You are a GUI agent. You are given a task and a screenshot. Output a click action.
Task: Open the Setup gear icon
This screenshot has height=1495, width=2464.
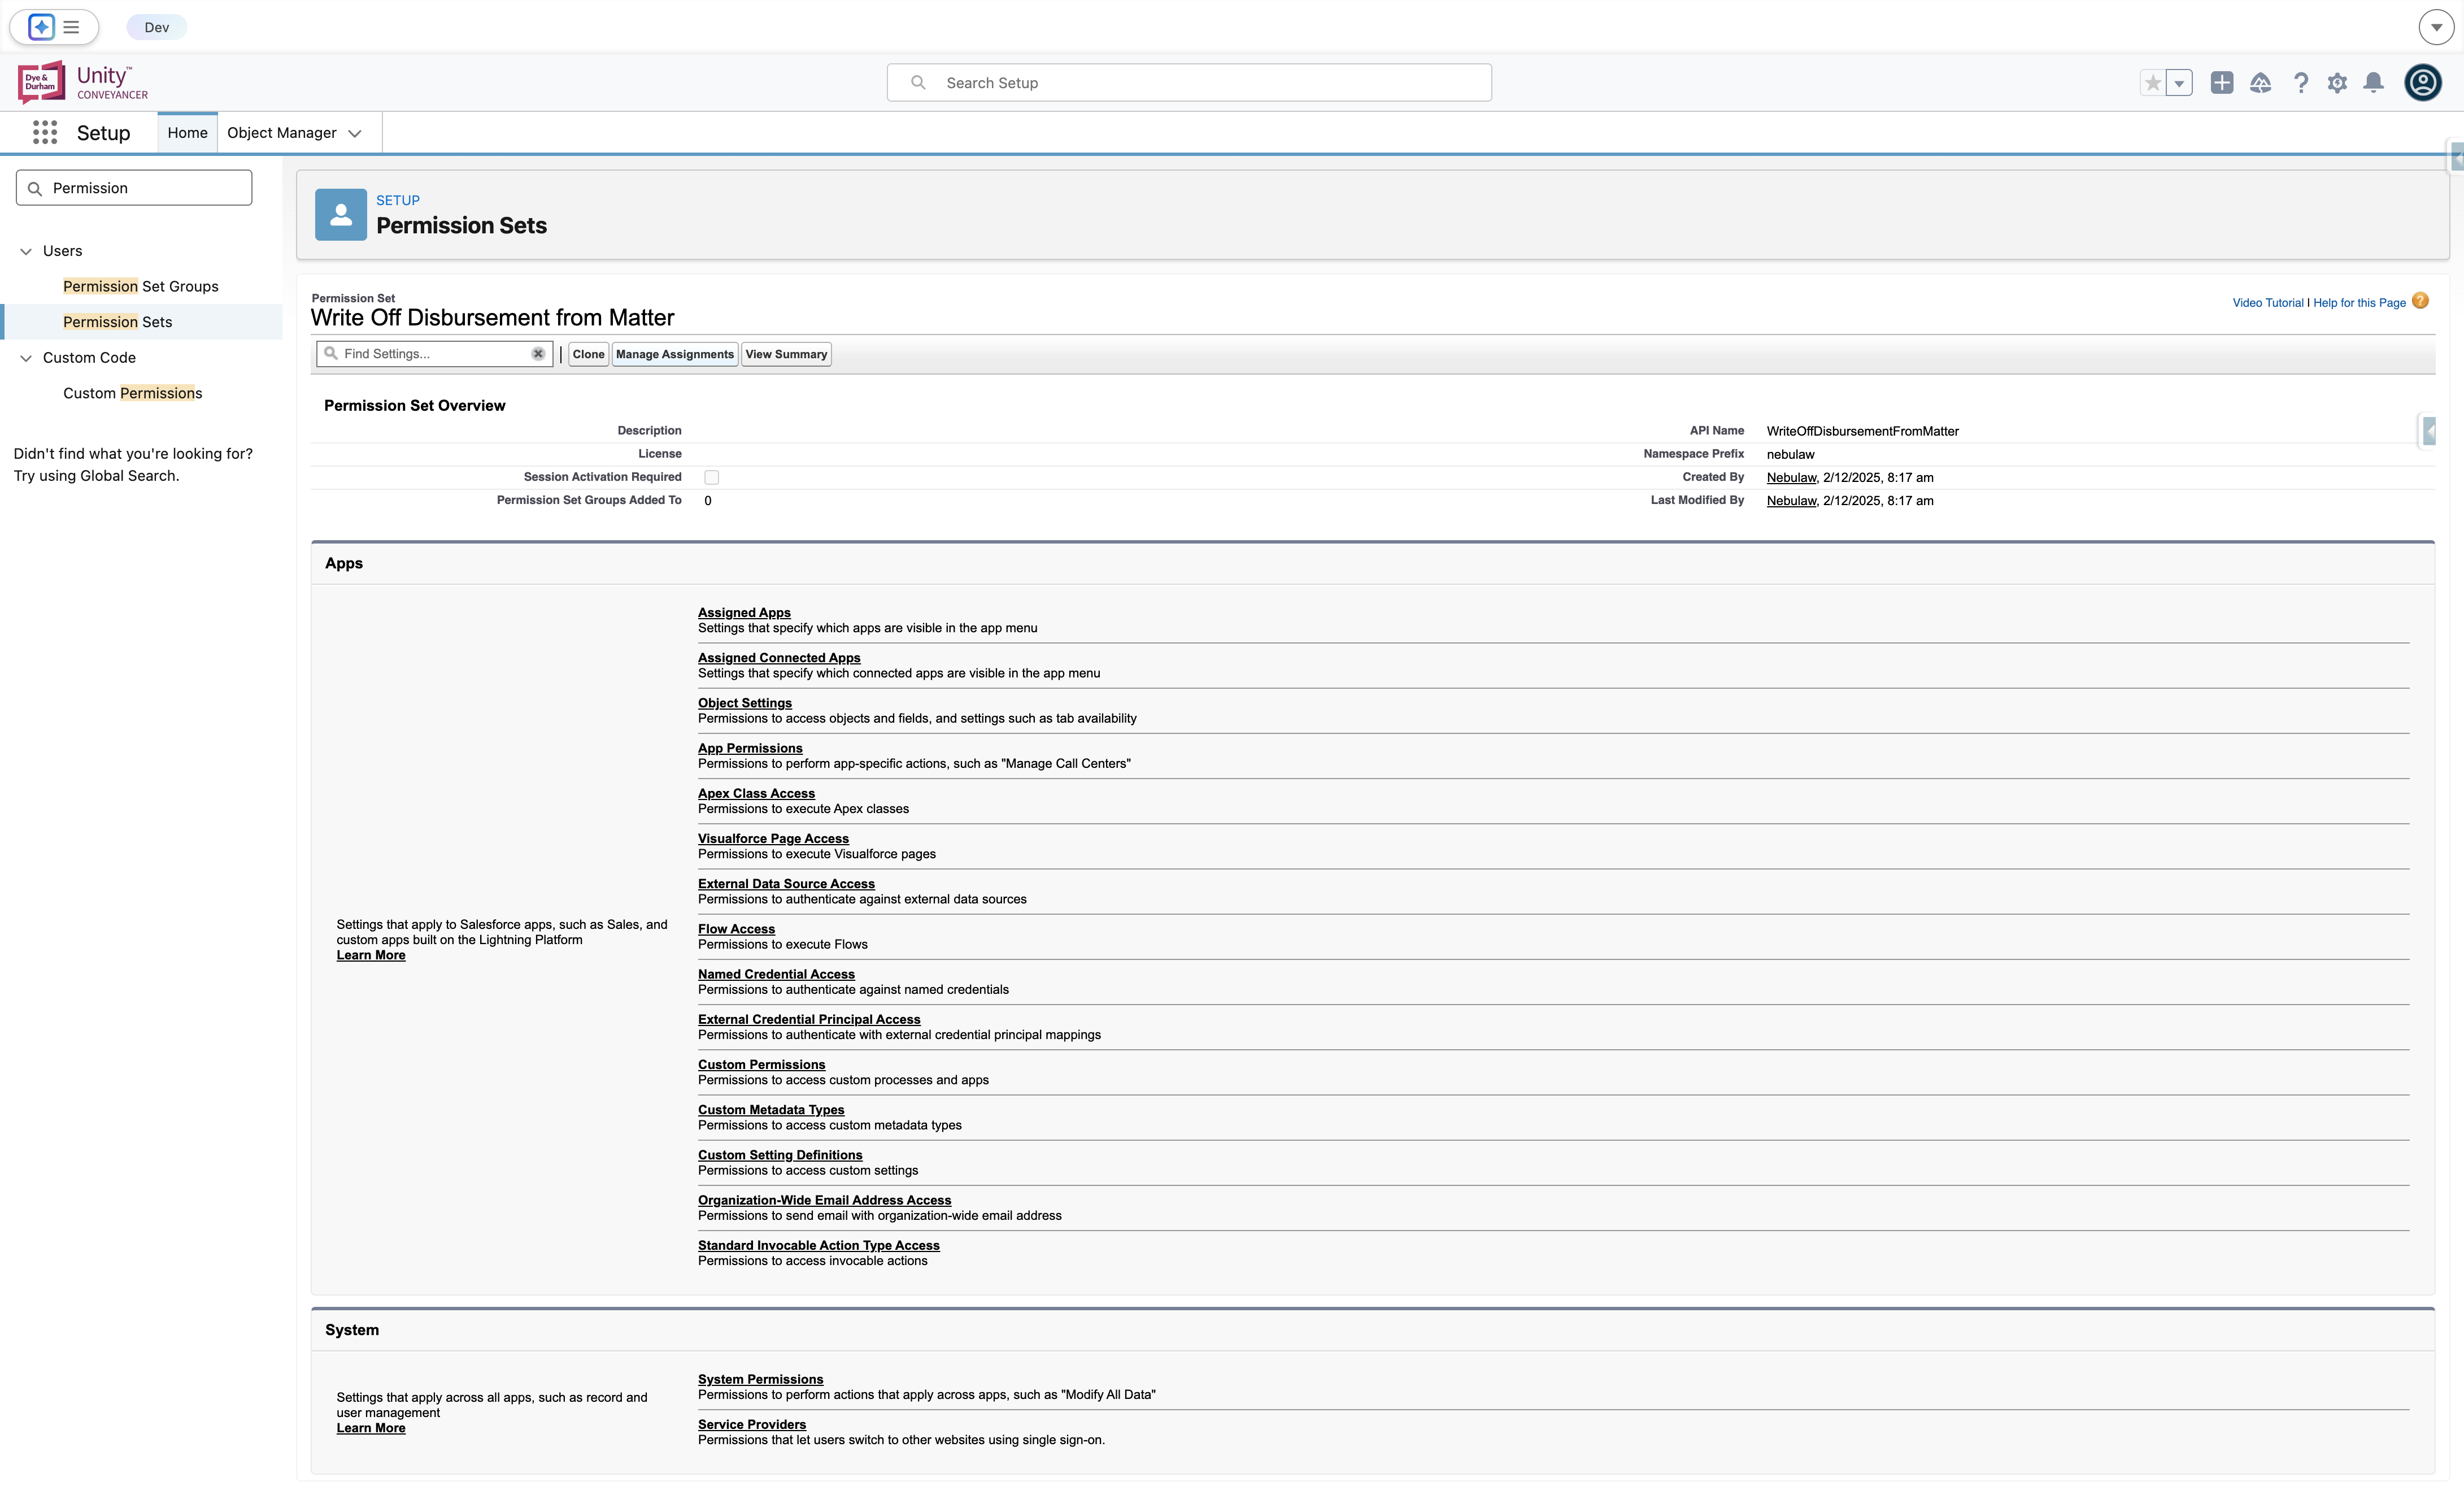[x=2337, y=83]
